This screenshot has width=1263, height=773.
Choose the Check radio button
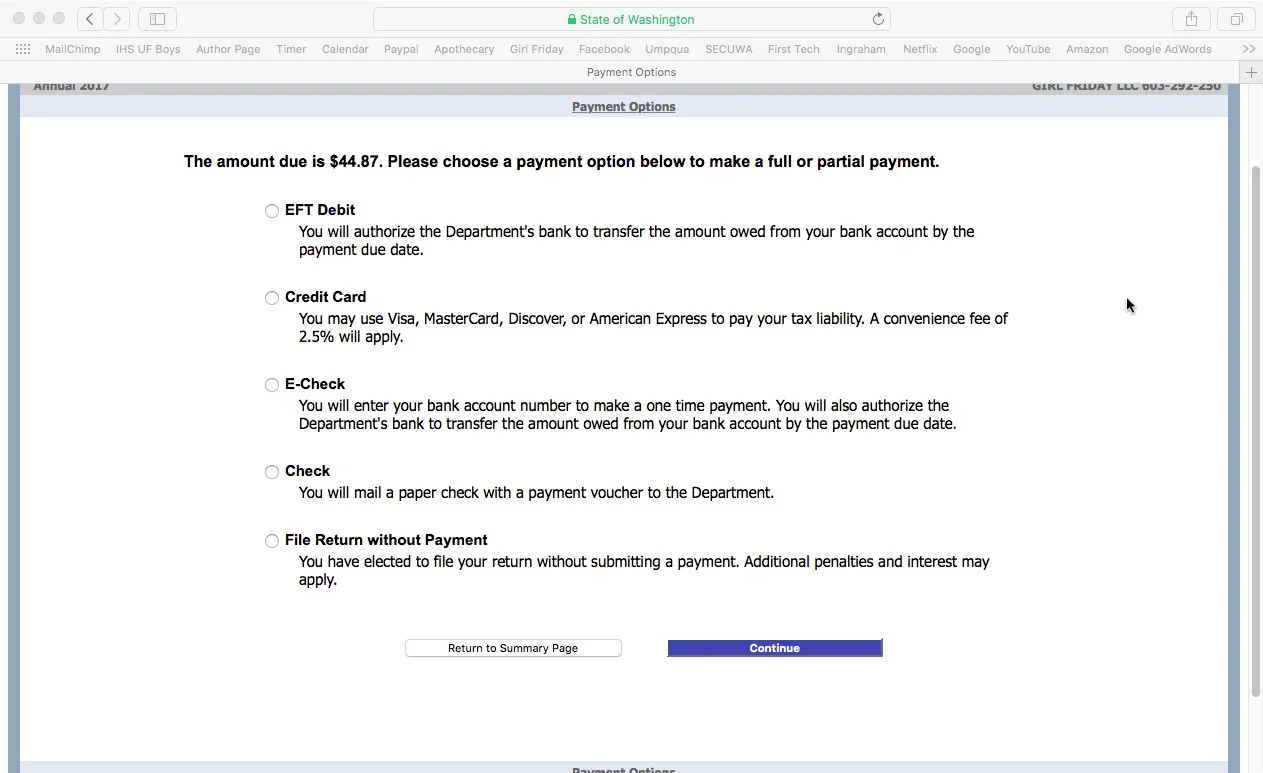pos(272,472)
